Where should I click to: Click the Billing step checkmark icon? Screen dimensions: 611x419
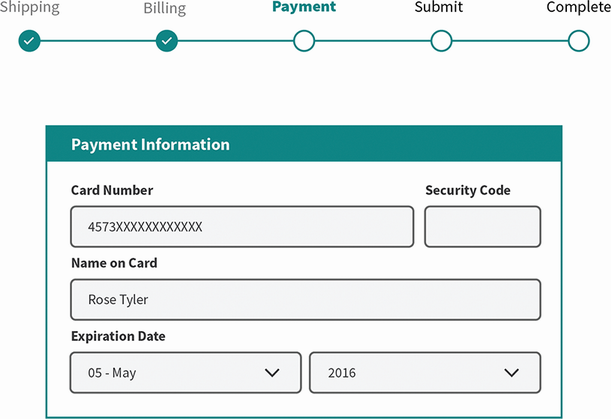coord(167,41)
